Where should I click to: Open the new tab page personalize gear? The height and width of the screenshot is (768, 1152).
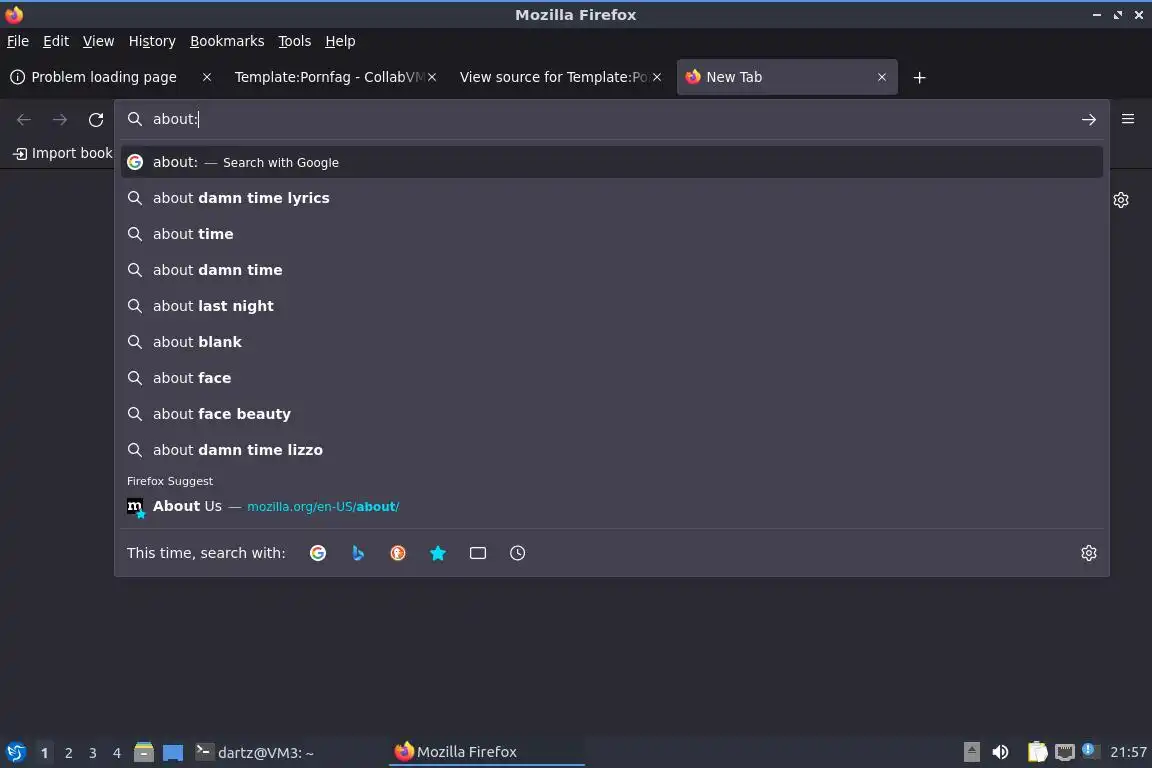pyautogui.click(x=1120, y=200)
